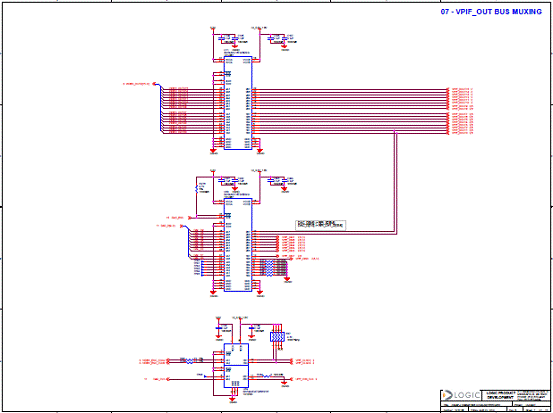Click the LOGIC company logo in title block

coord(462,395)
